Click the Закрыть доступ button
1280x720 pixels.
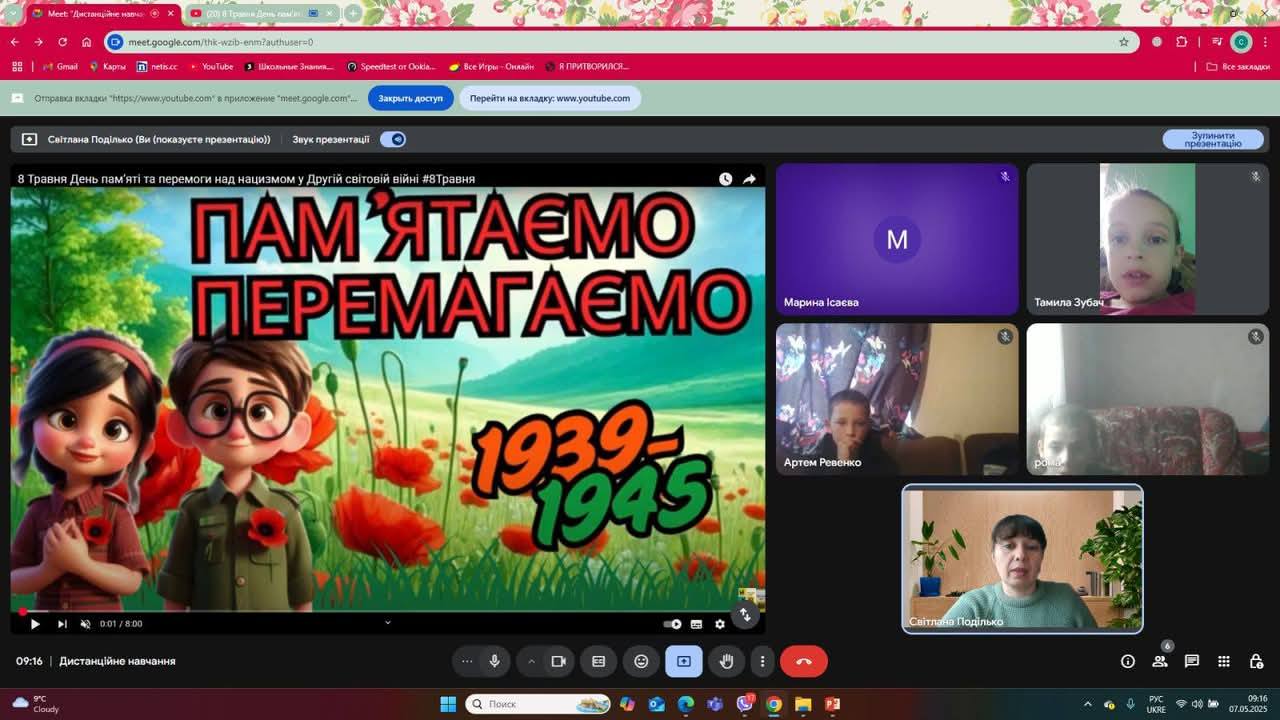[410, 98]
